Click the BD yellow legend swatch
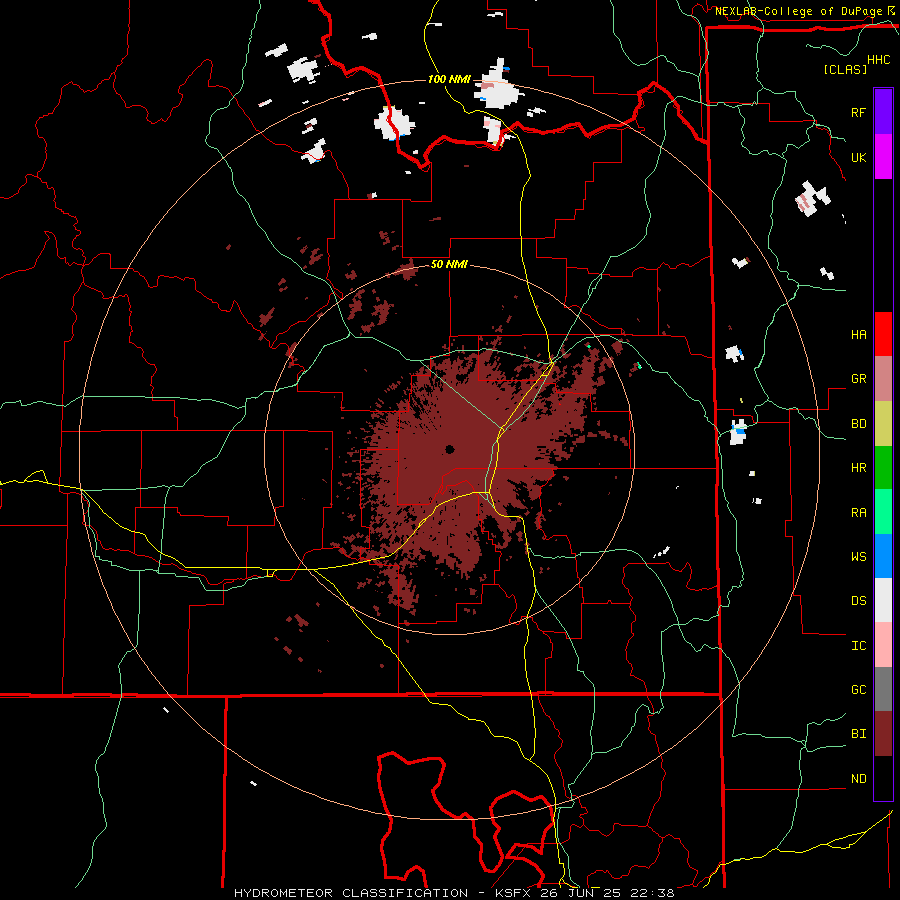This screenshot has height=900, width=900. (x=883, y=424)
